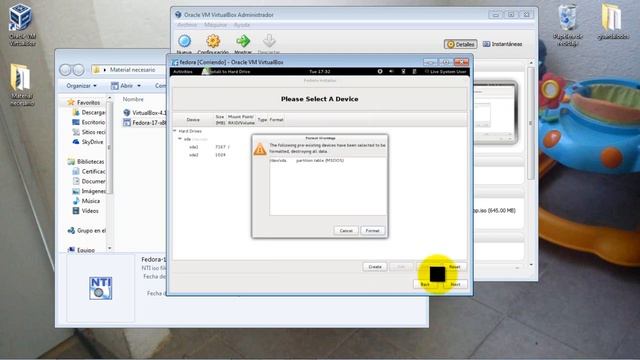Click the Mount Point/RAID/Volume column header
This screenshot has width=640, height=360.
tap(241, 120)
